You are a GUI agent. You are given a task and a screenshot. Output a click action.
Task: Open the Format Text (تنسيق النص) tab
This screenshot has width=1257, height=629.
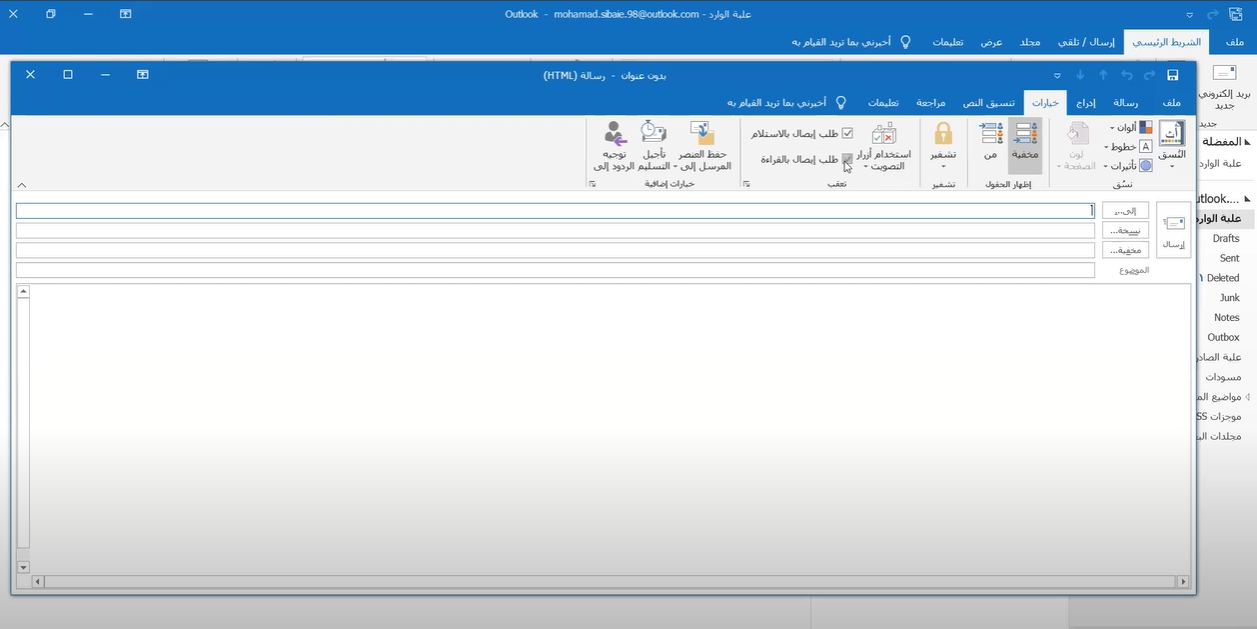(988, 103)
